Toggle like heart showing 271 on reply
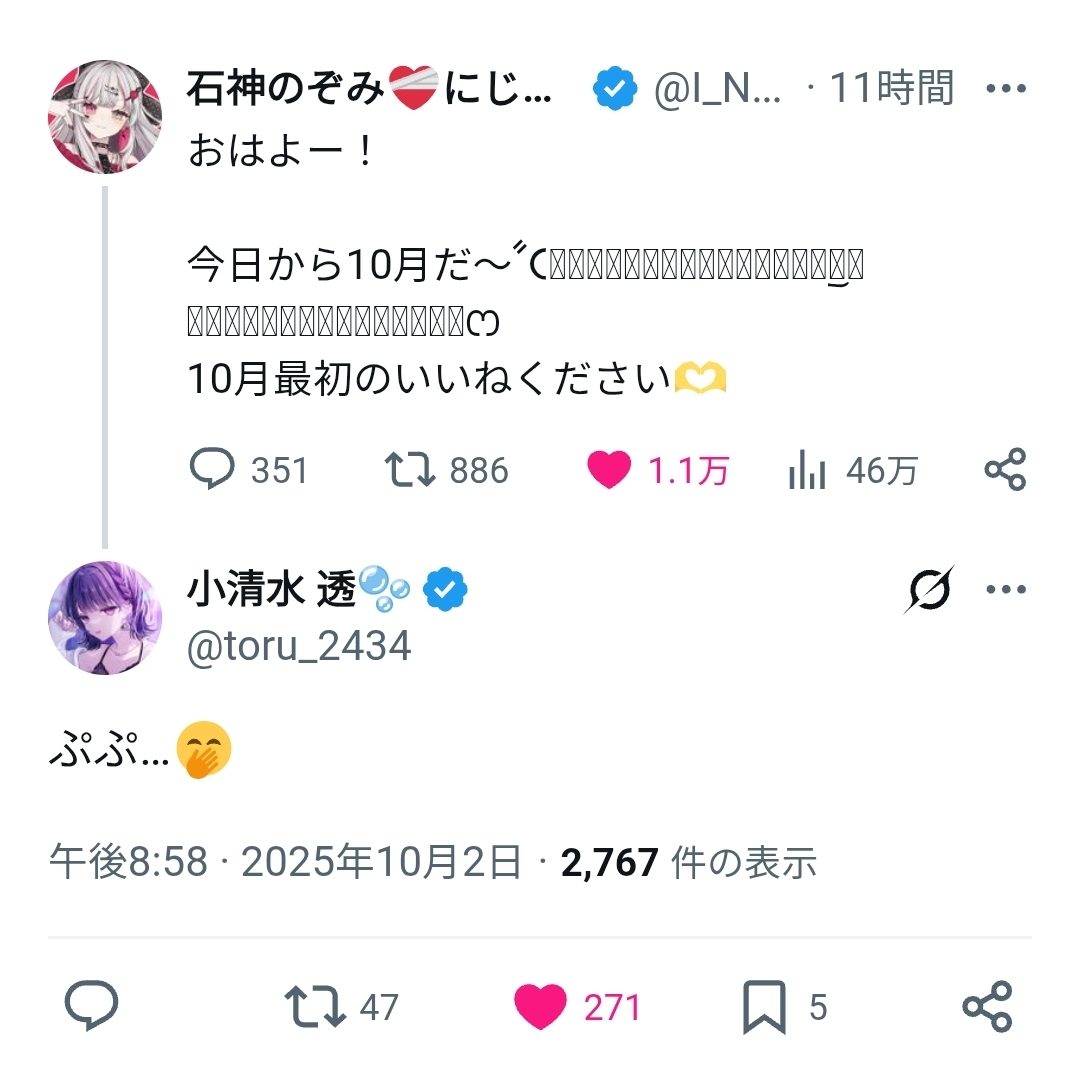The image size is (1080, 1071). pyautogui.click(x=540, y=1006)
